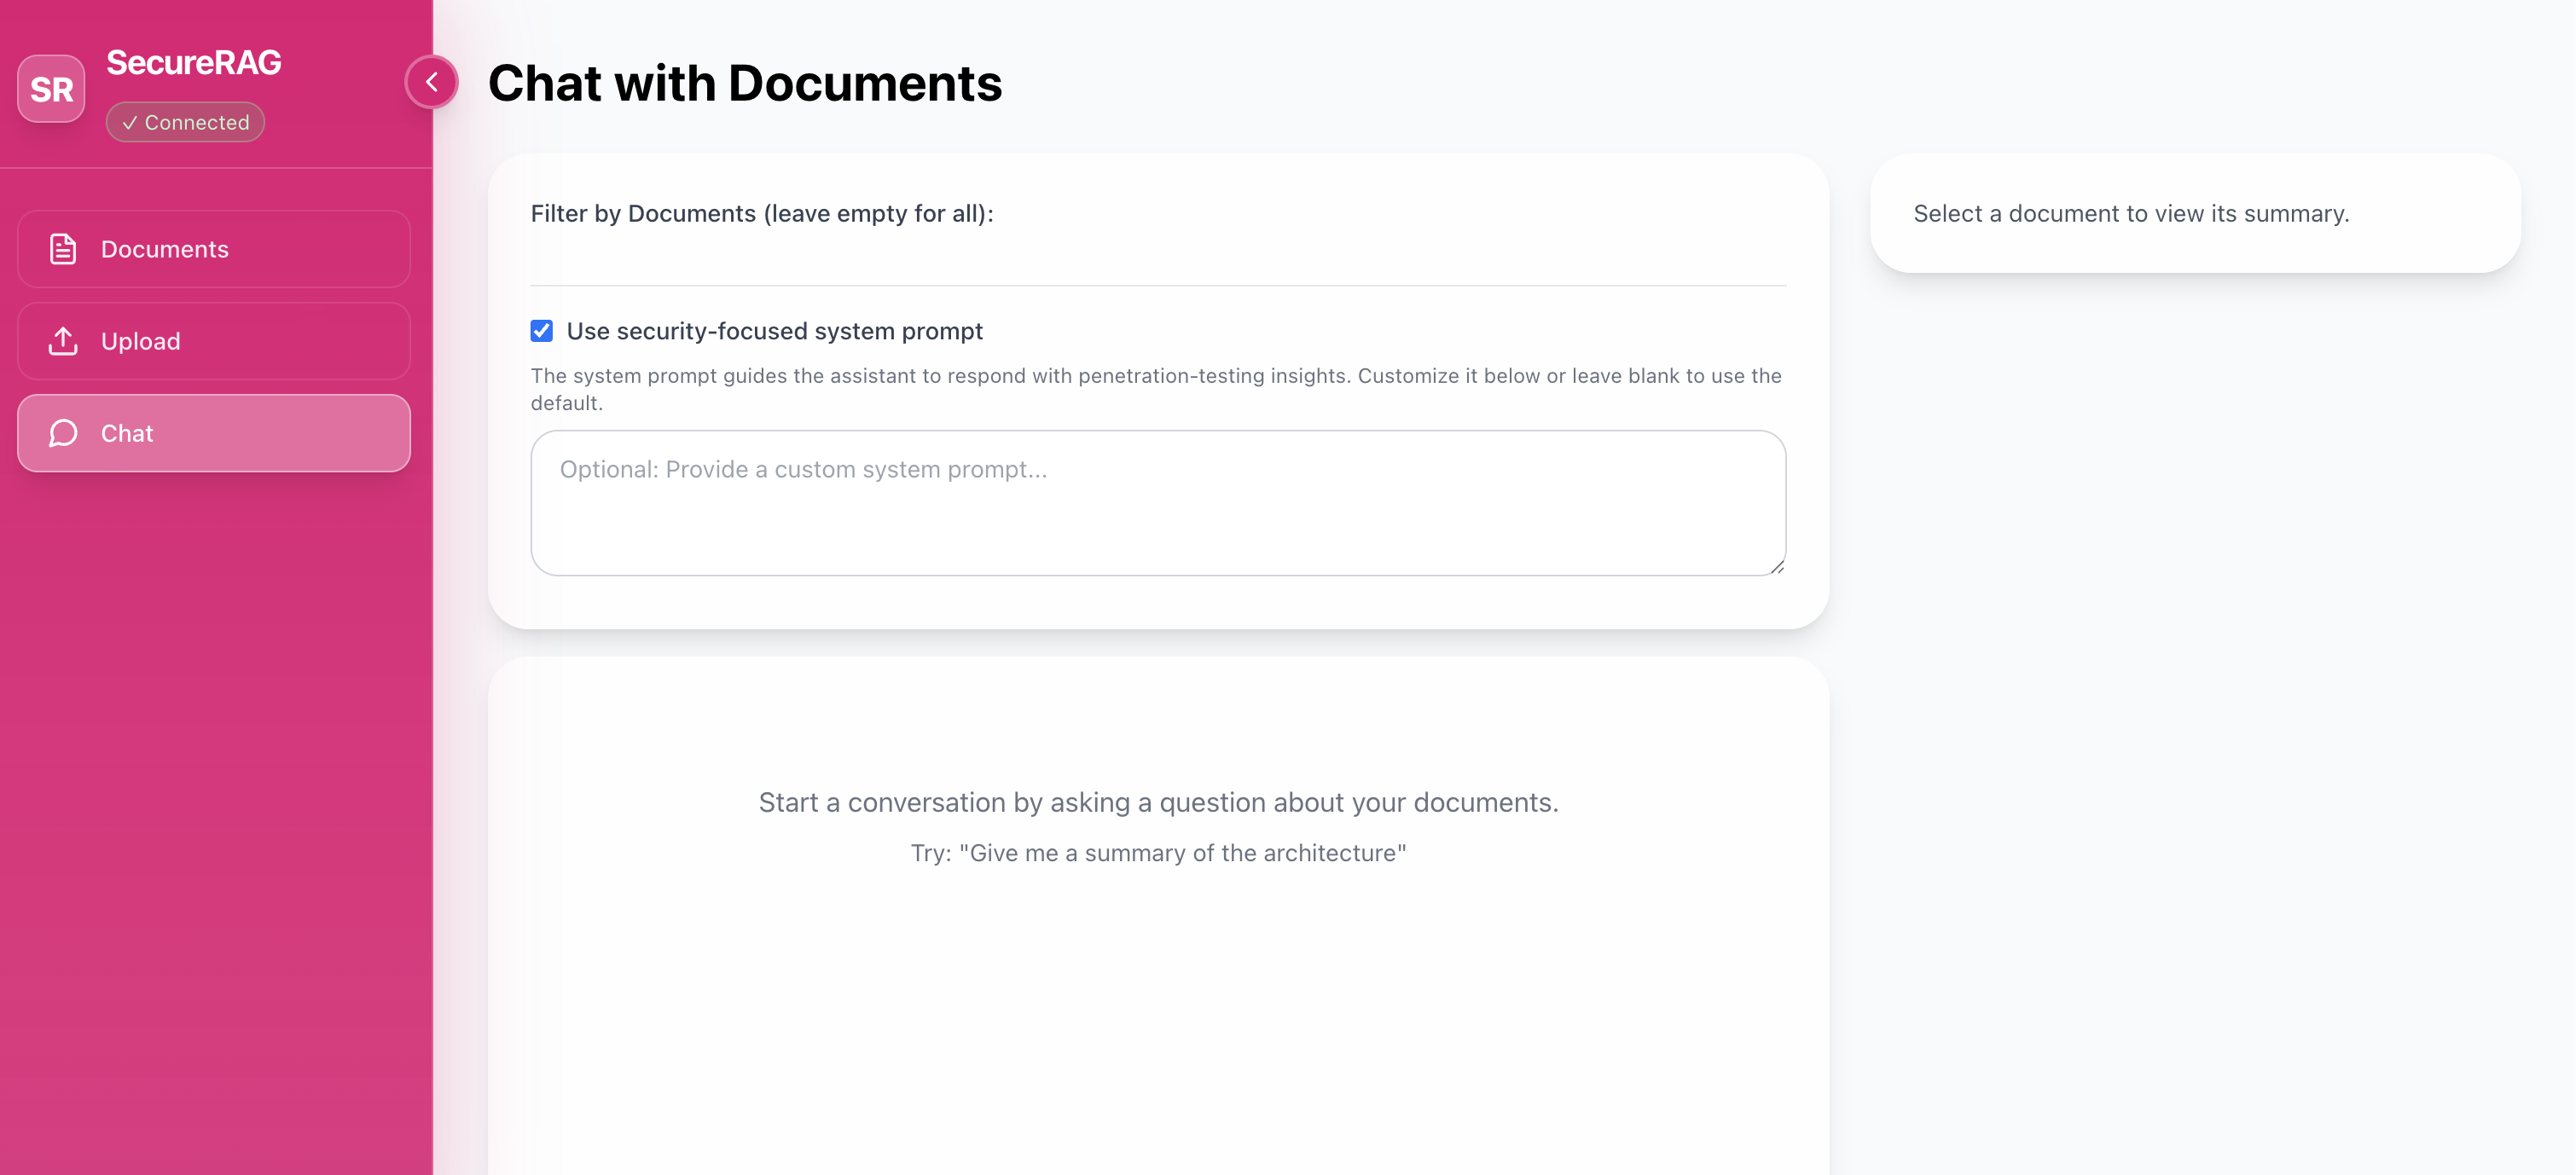Open the Documents section by its label

165,249
